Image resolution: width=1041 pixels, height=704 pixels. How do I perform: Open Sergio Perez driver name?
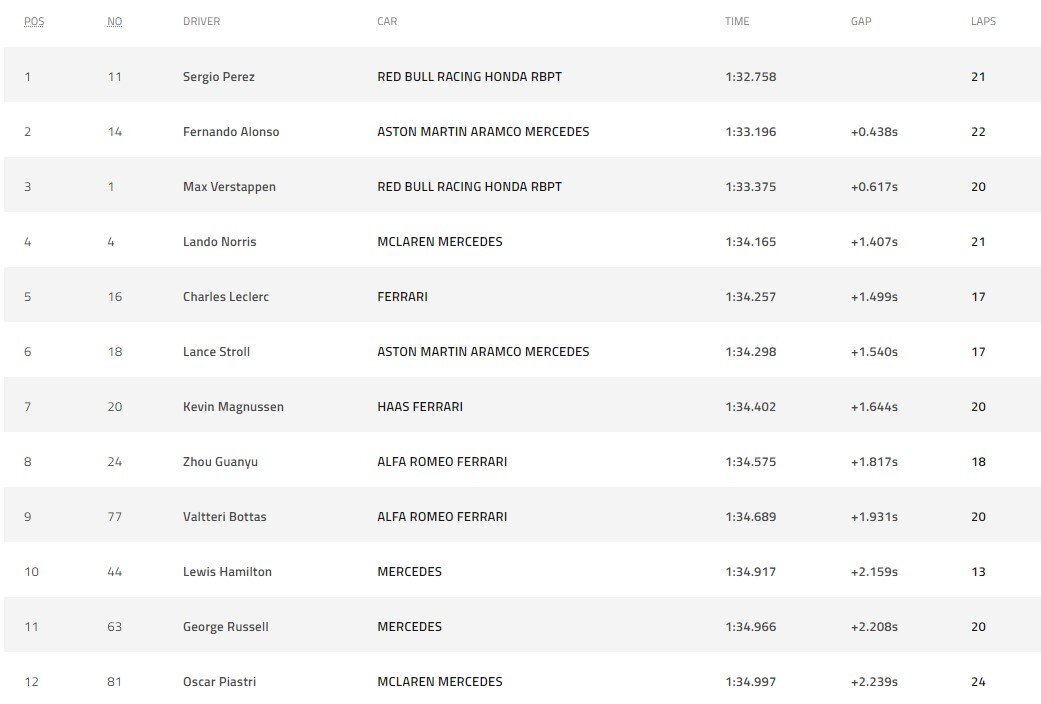click(218, 76)
